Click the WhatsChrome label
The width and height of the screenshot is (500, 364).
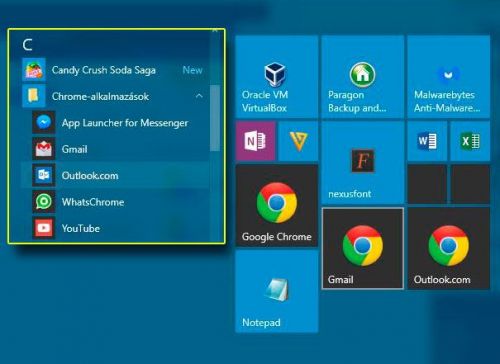[x=93, y=202]
